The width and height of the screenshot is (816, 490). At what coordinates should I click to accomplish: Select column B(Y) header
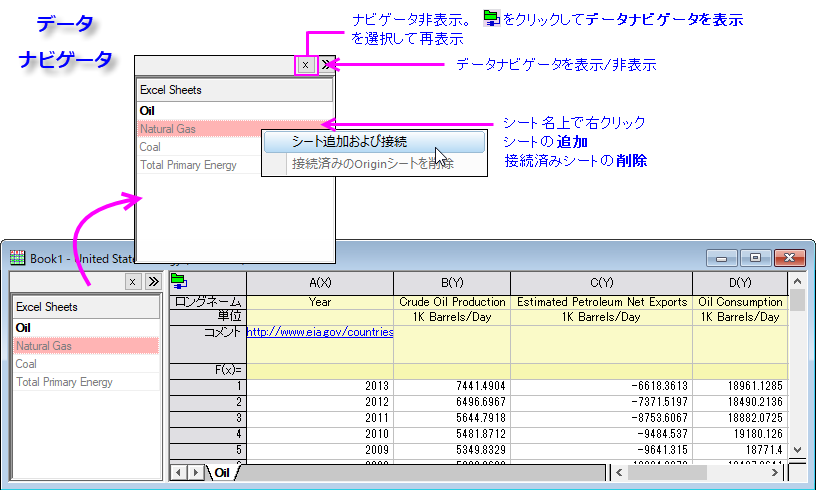pyautogui.click(x=452, y=282)
